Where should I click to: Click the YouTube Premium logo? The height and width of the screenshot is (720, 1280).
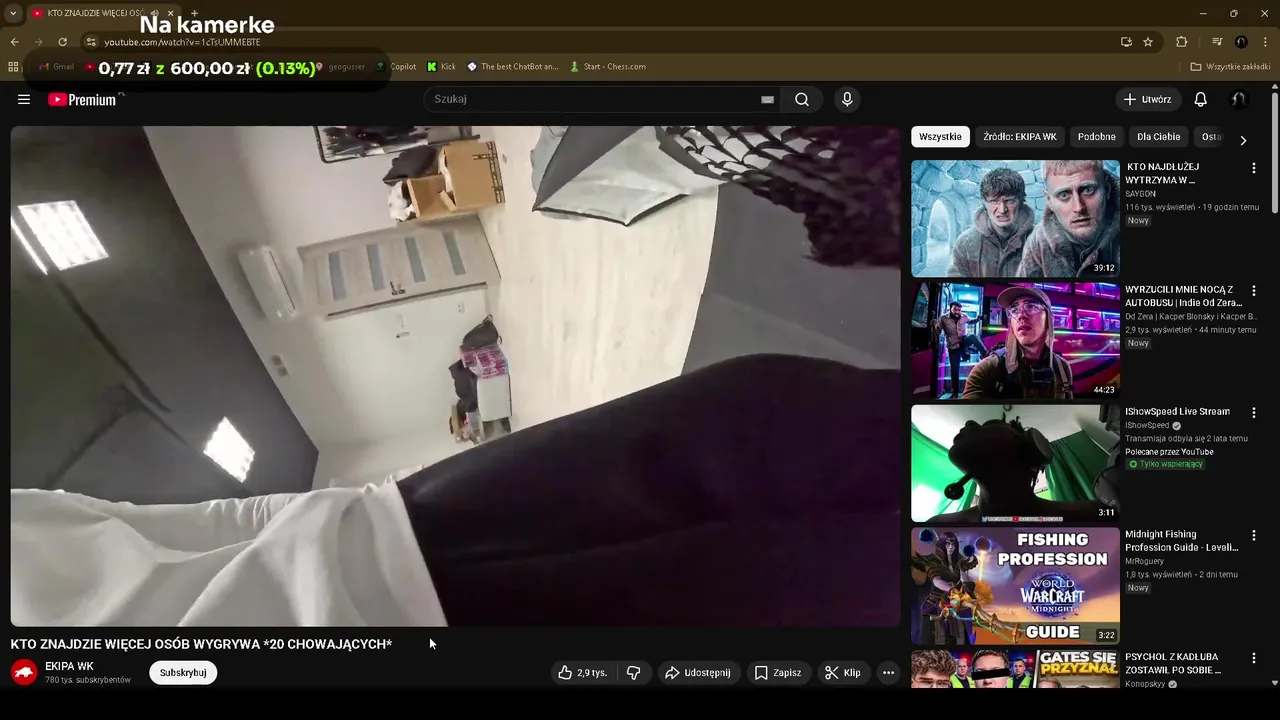point(84,99)
